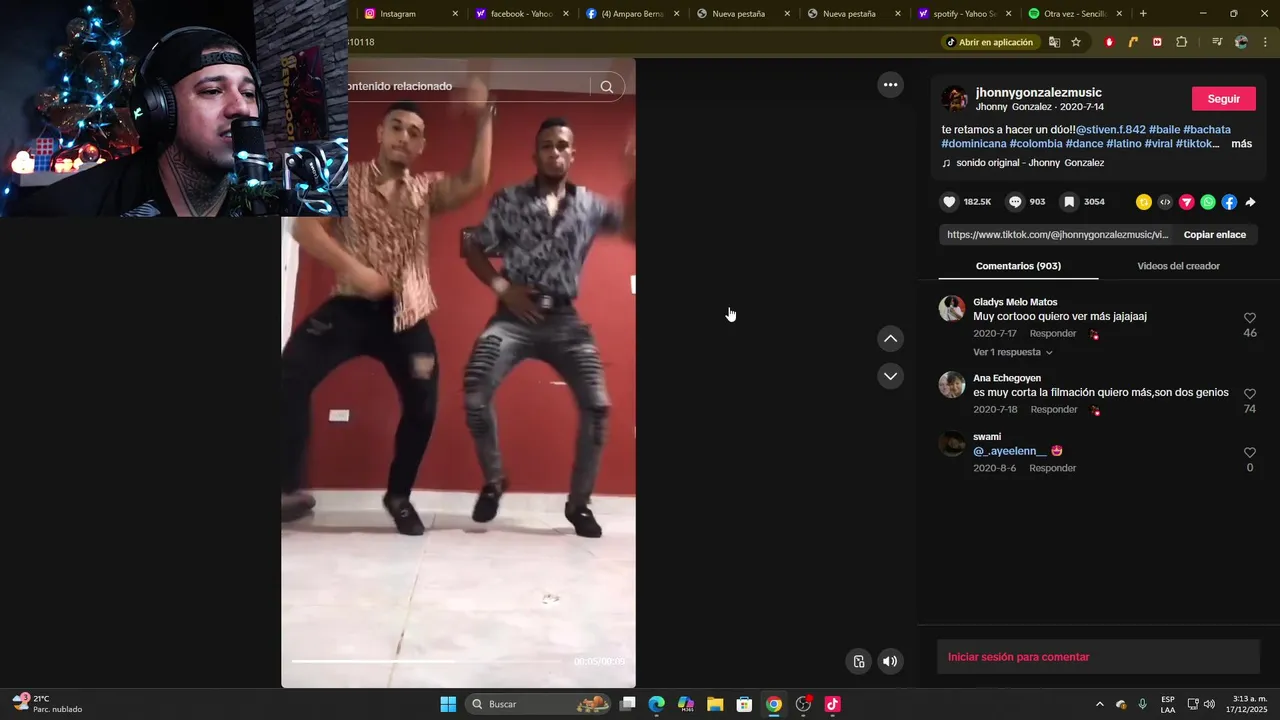Open the Chrome three-dots menu

coord(1265,42)
